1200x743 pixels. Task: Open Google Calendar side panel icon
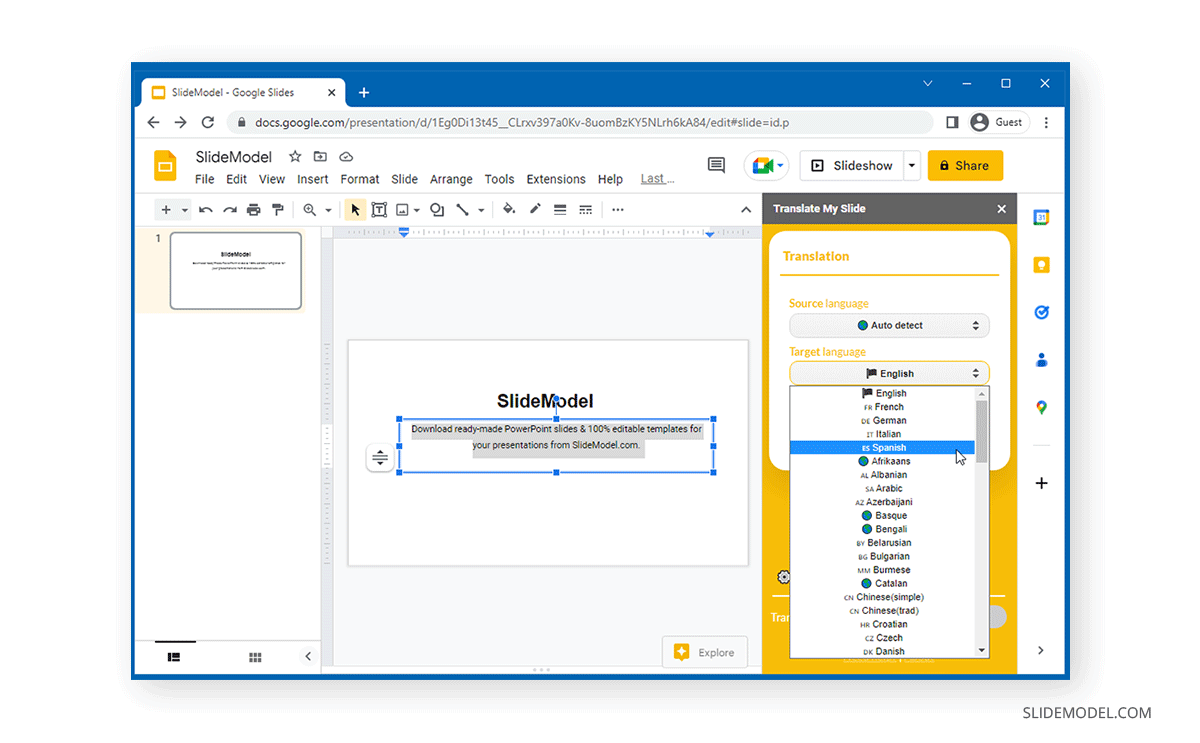click(1041, 217)
